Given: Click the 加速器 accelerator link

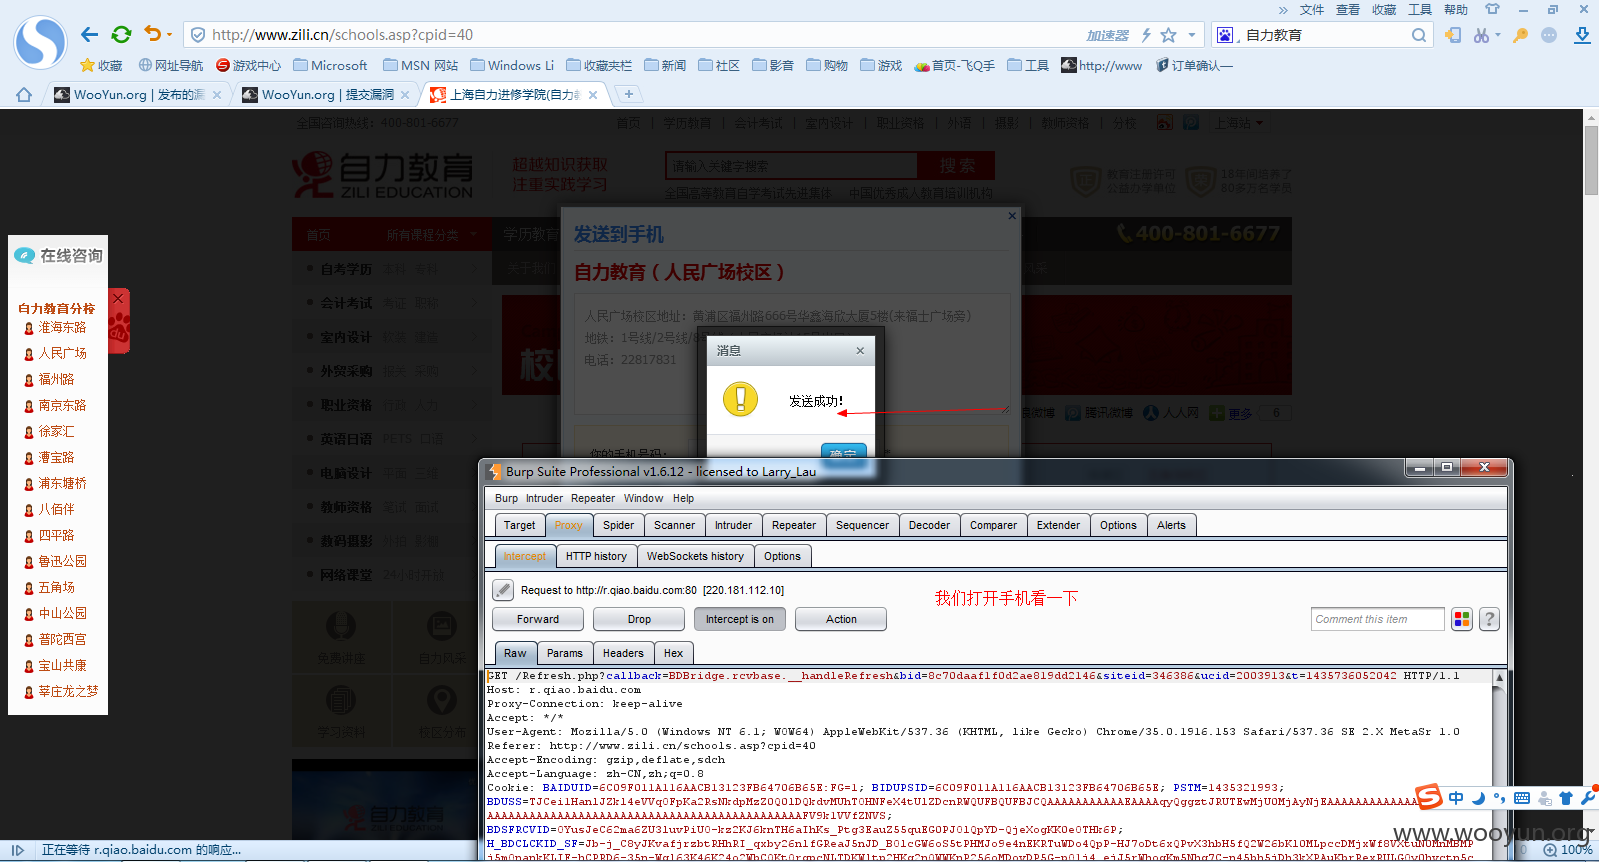Looking at the screenshot, I should click(x=1107, y=35).
